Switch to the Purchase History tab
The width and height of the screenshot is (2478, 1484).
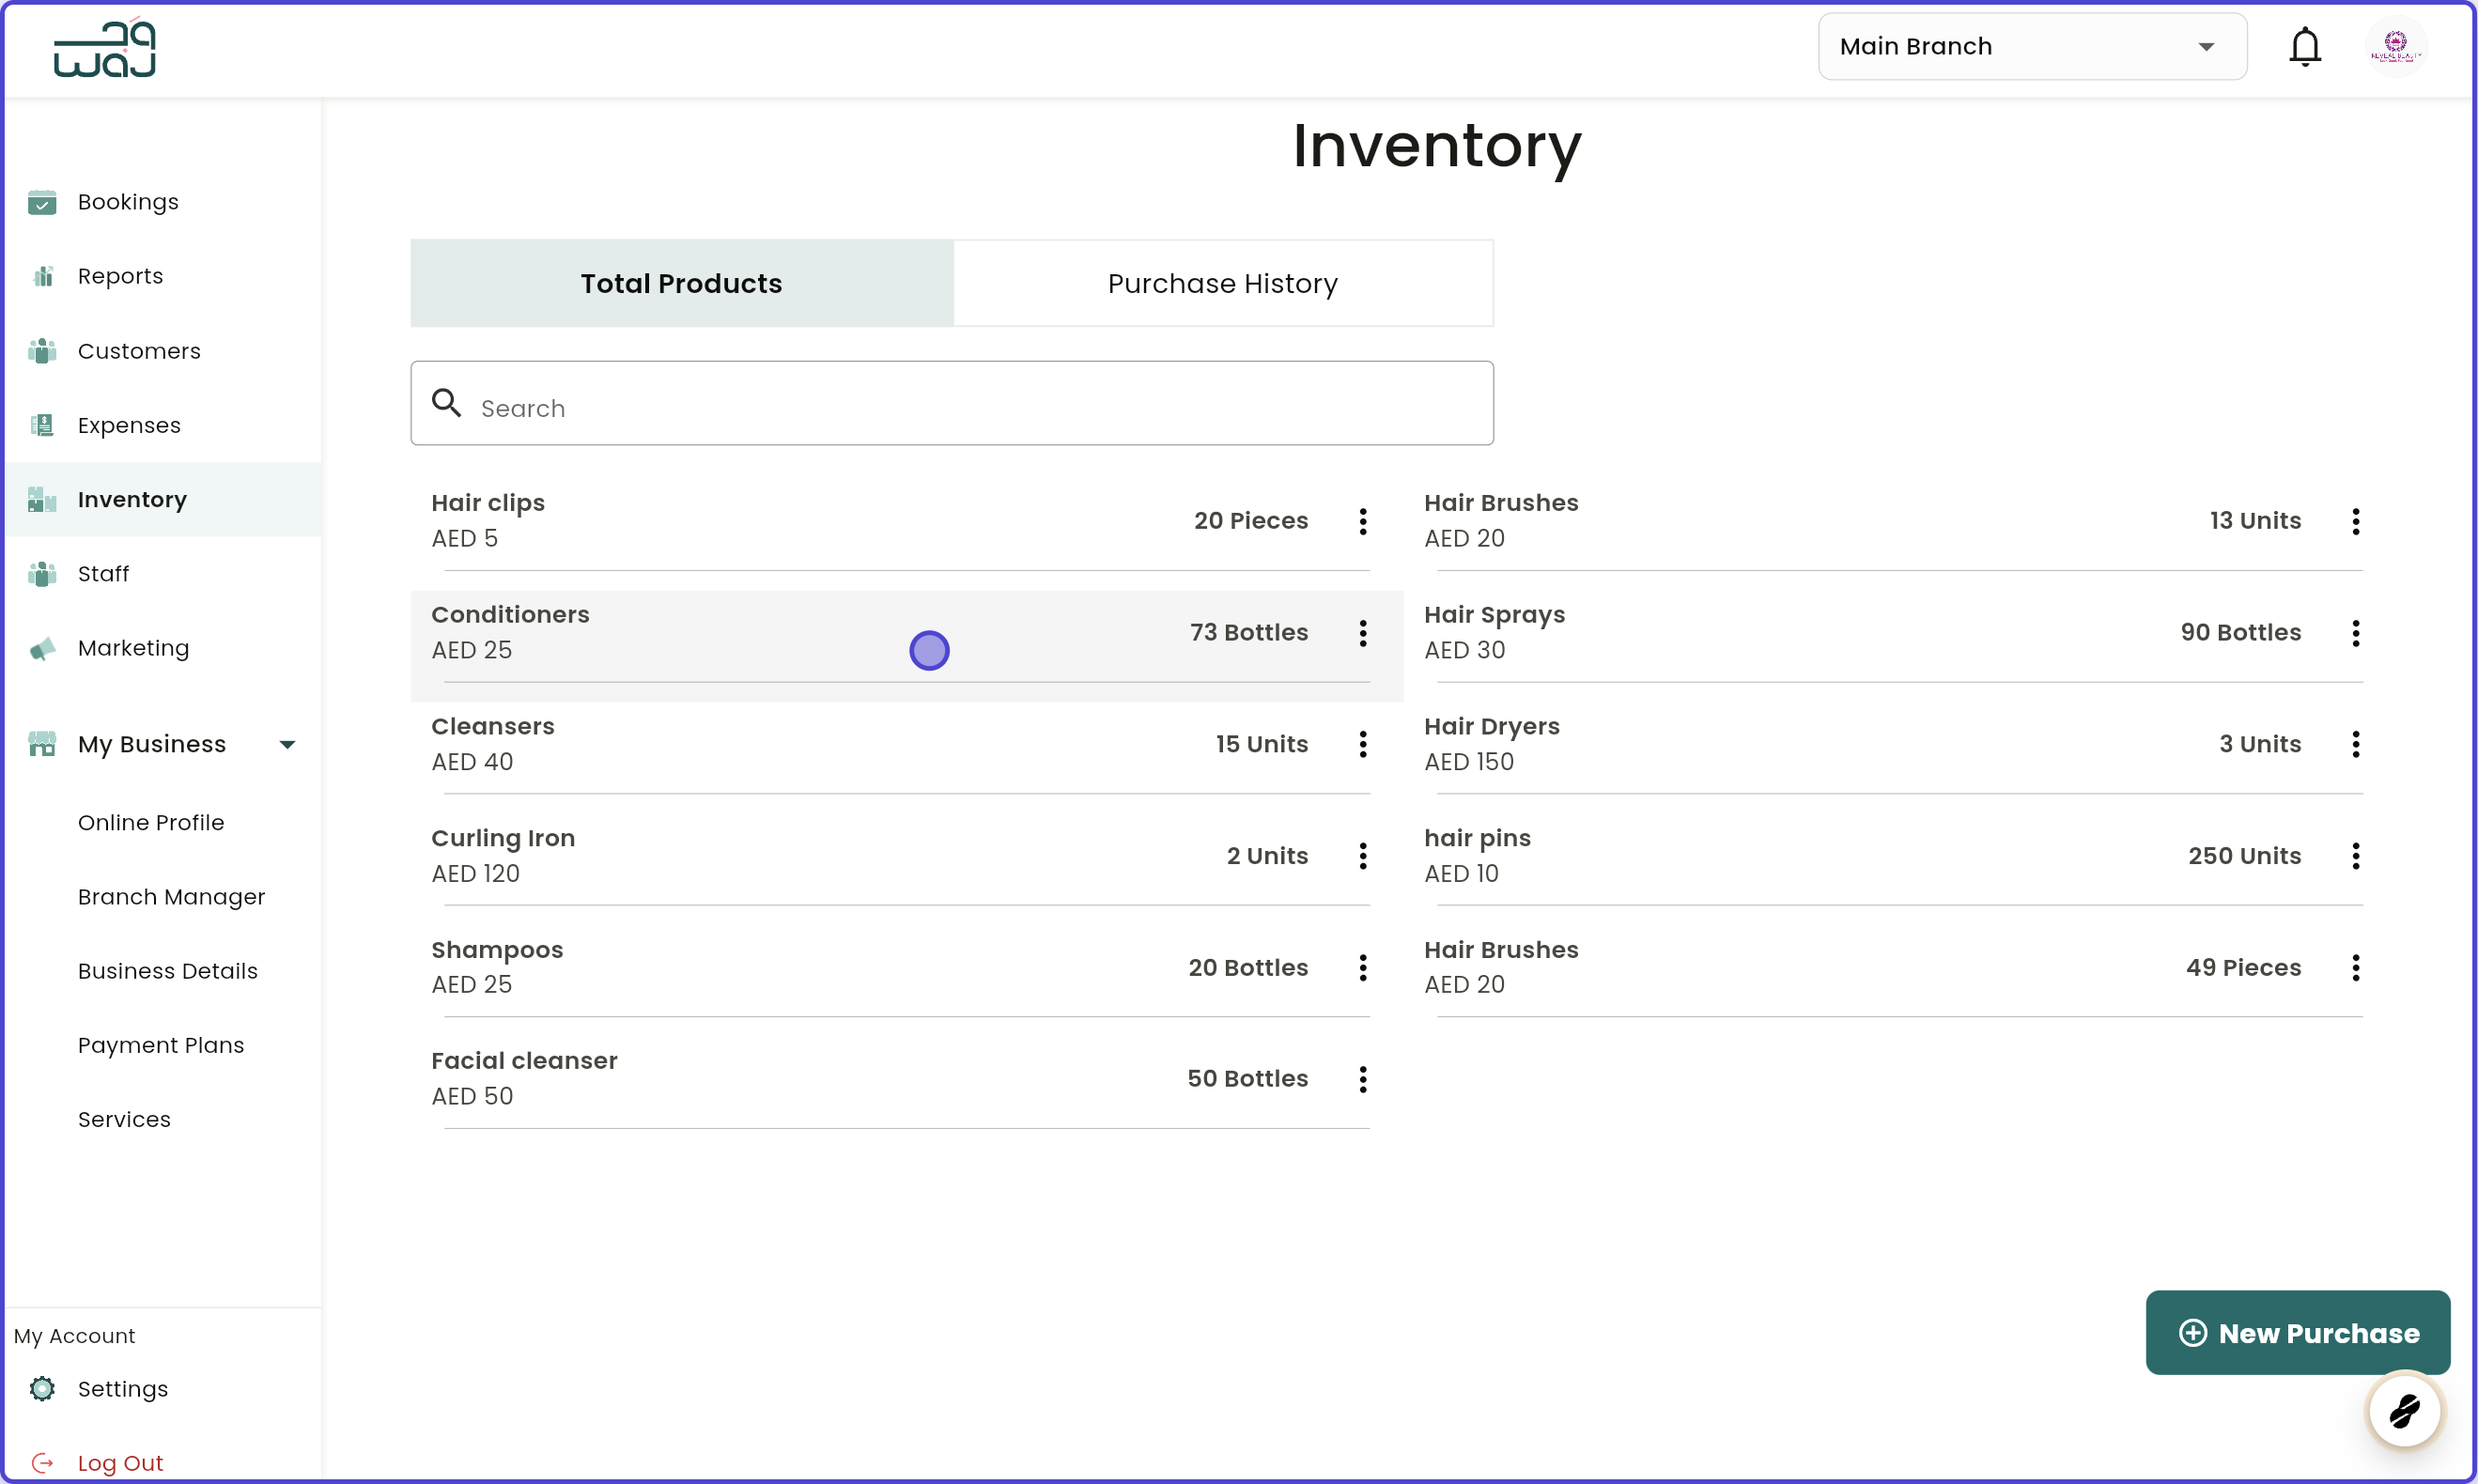click(1222, 283)
